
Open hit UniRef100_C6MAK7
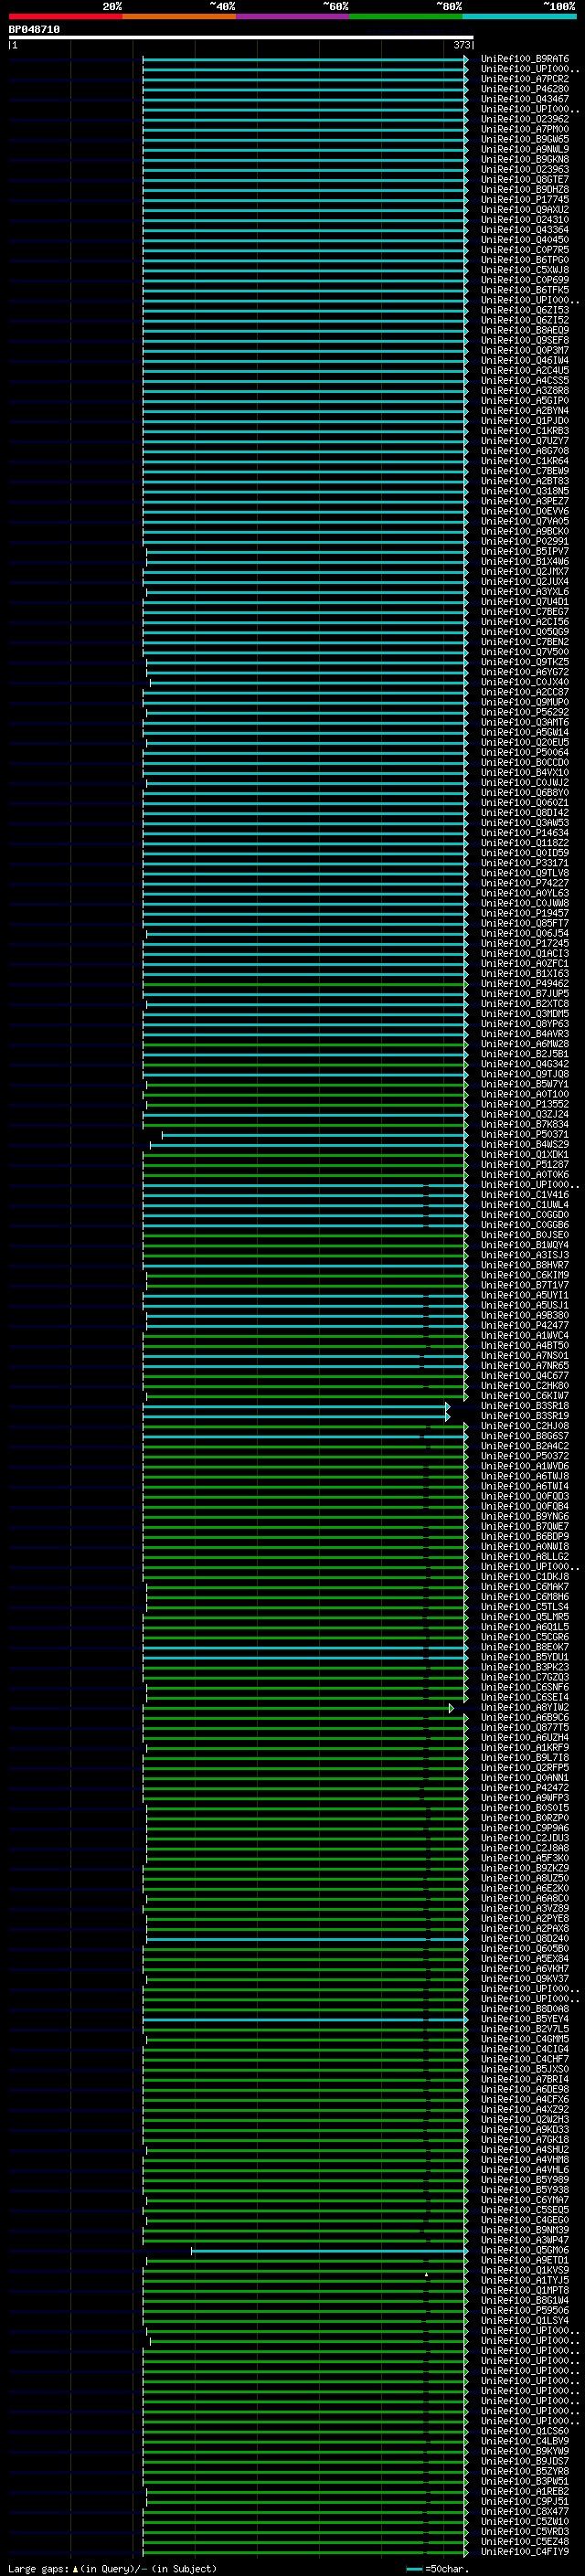click(x=525, y=1587)
